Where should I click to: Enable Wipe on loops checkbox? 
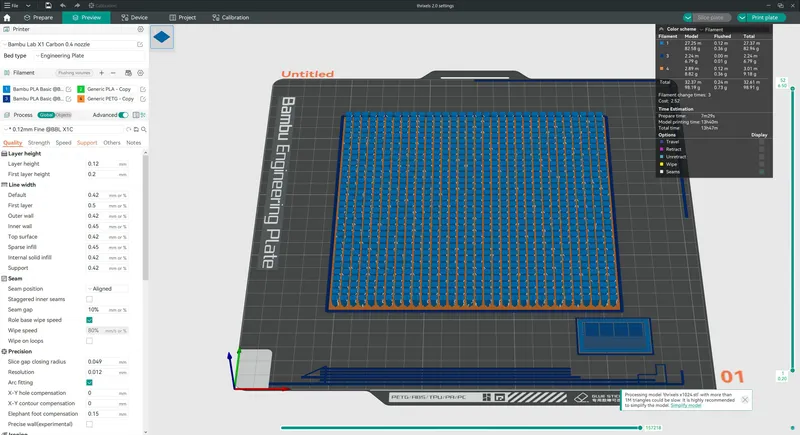(x=89, y=341)
